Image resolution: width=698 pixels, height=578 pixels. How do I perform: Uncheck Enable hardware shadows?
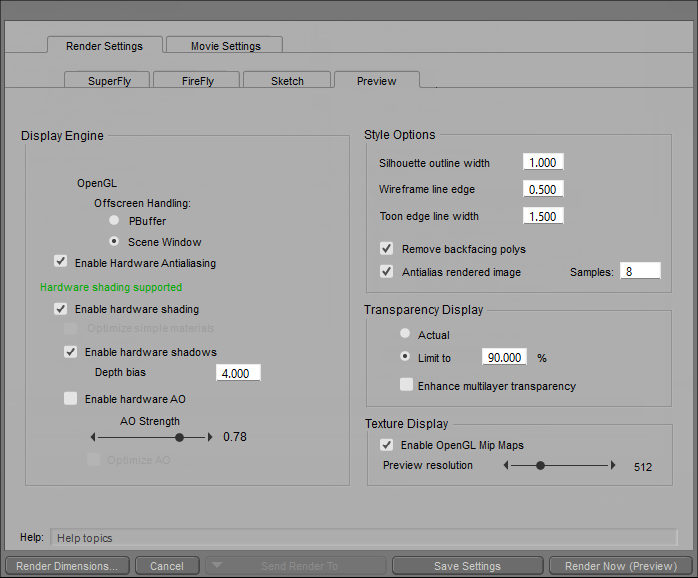pyautogui.click(x=71, y=352)
